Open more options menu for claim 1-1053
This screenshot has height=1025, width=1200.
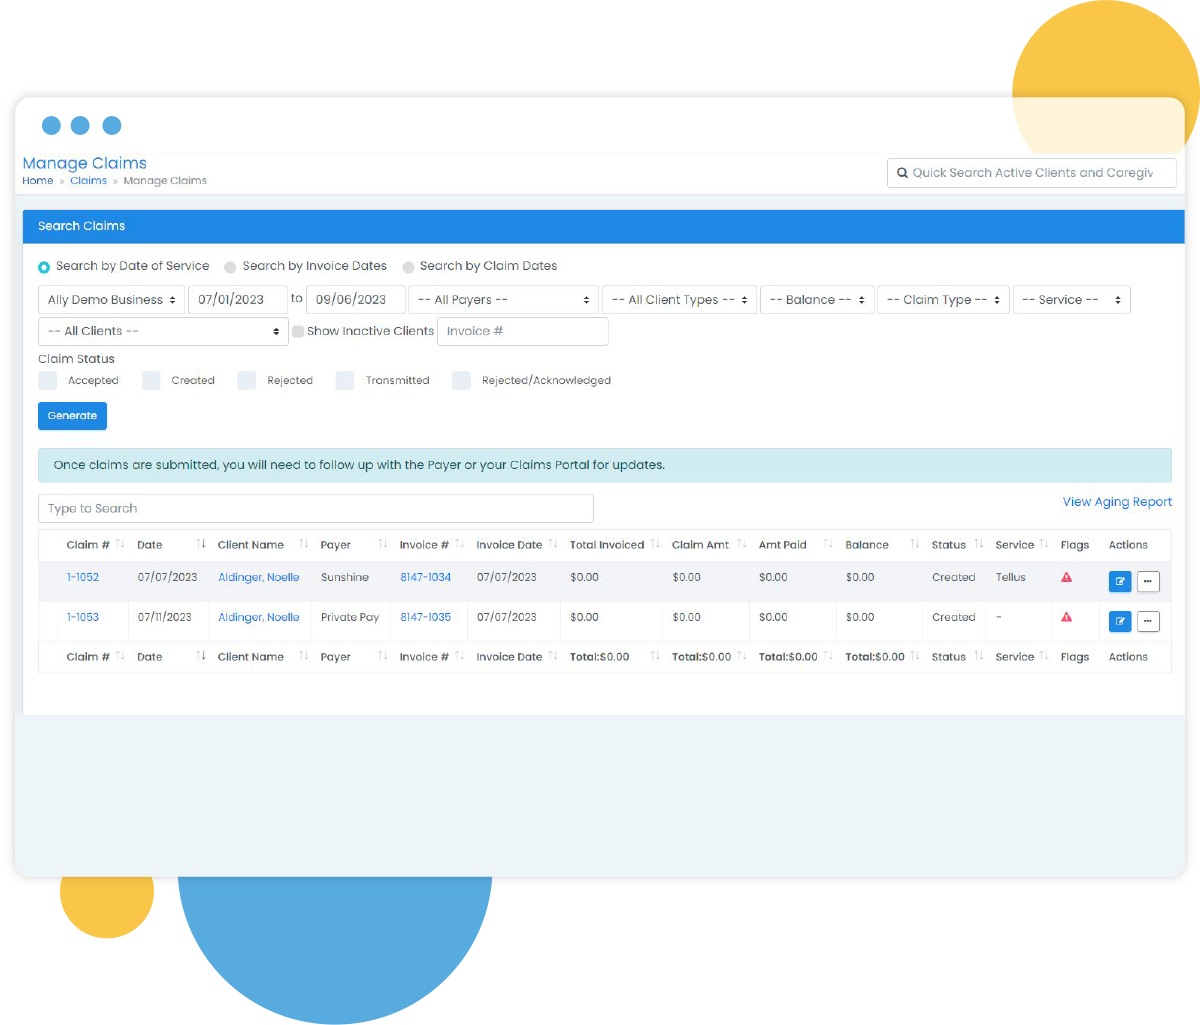pyautogui.click(x=1148, y=621)
